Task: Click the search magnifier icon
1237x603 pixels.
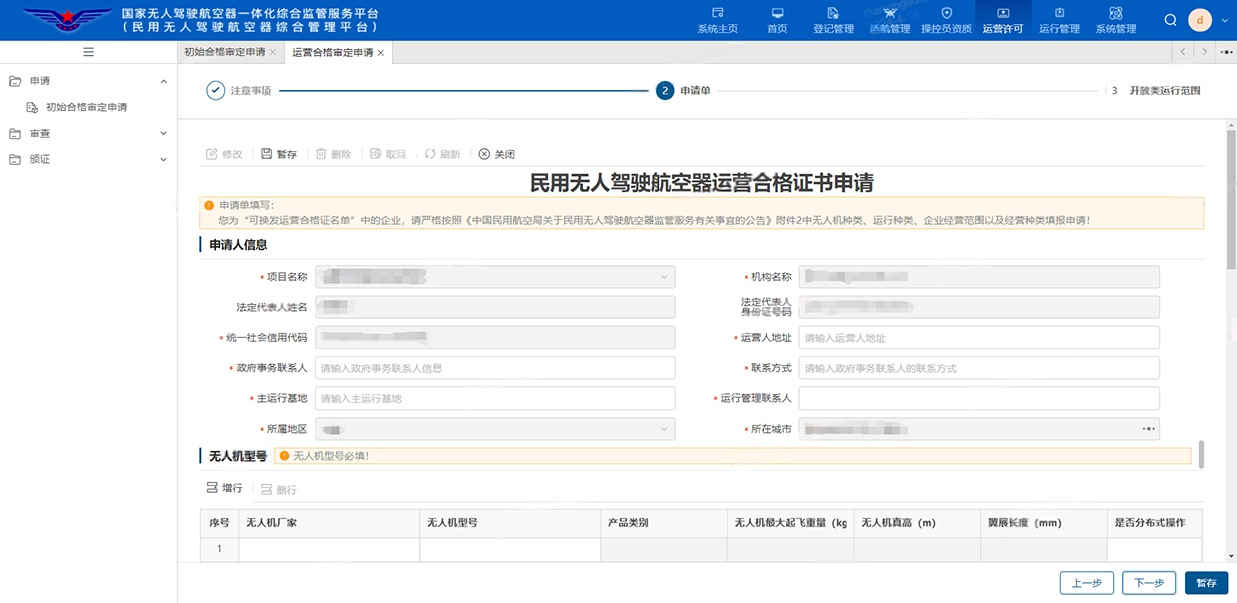Action: click(1172, 20)
